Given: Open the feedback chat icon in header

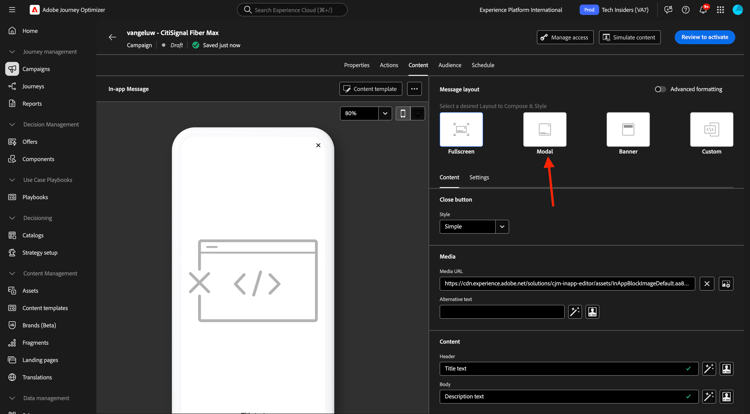Looking at the screenshot, I should (x=668, y=10).
